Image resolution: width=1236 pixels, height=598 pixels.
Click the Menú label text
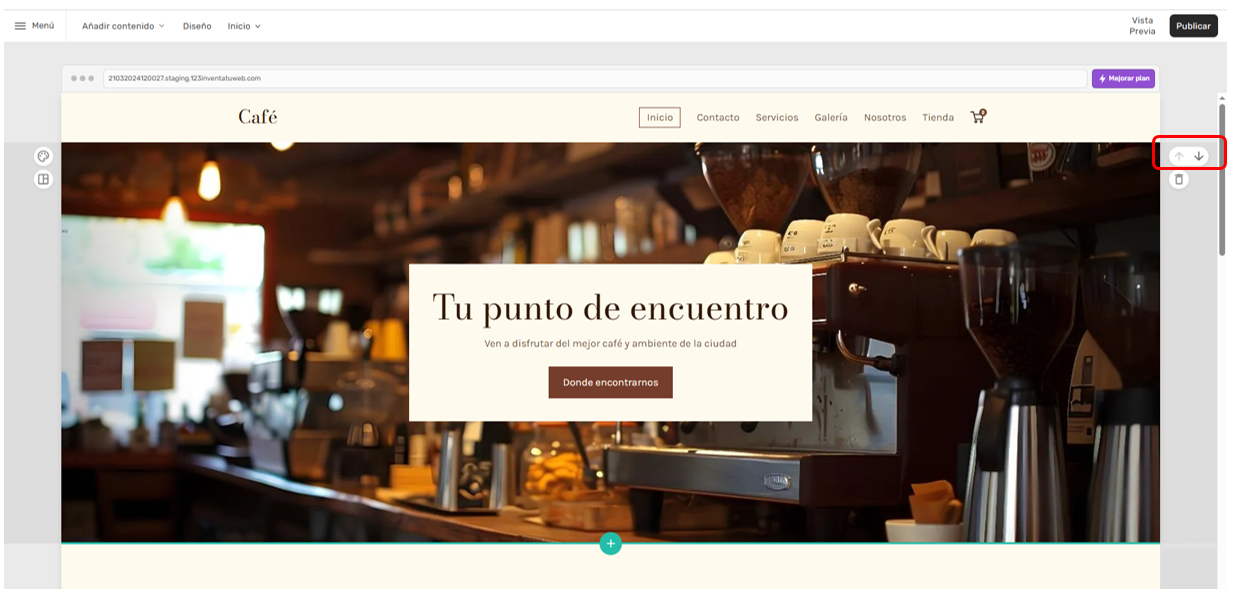(43, 26)
